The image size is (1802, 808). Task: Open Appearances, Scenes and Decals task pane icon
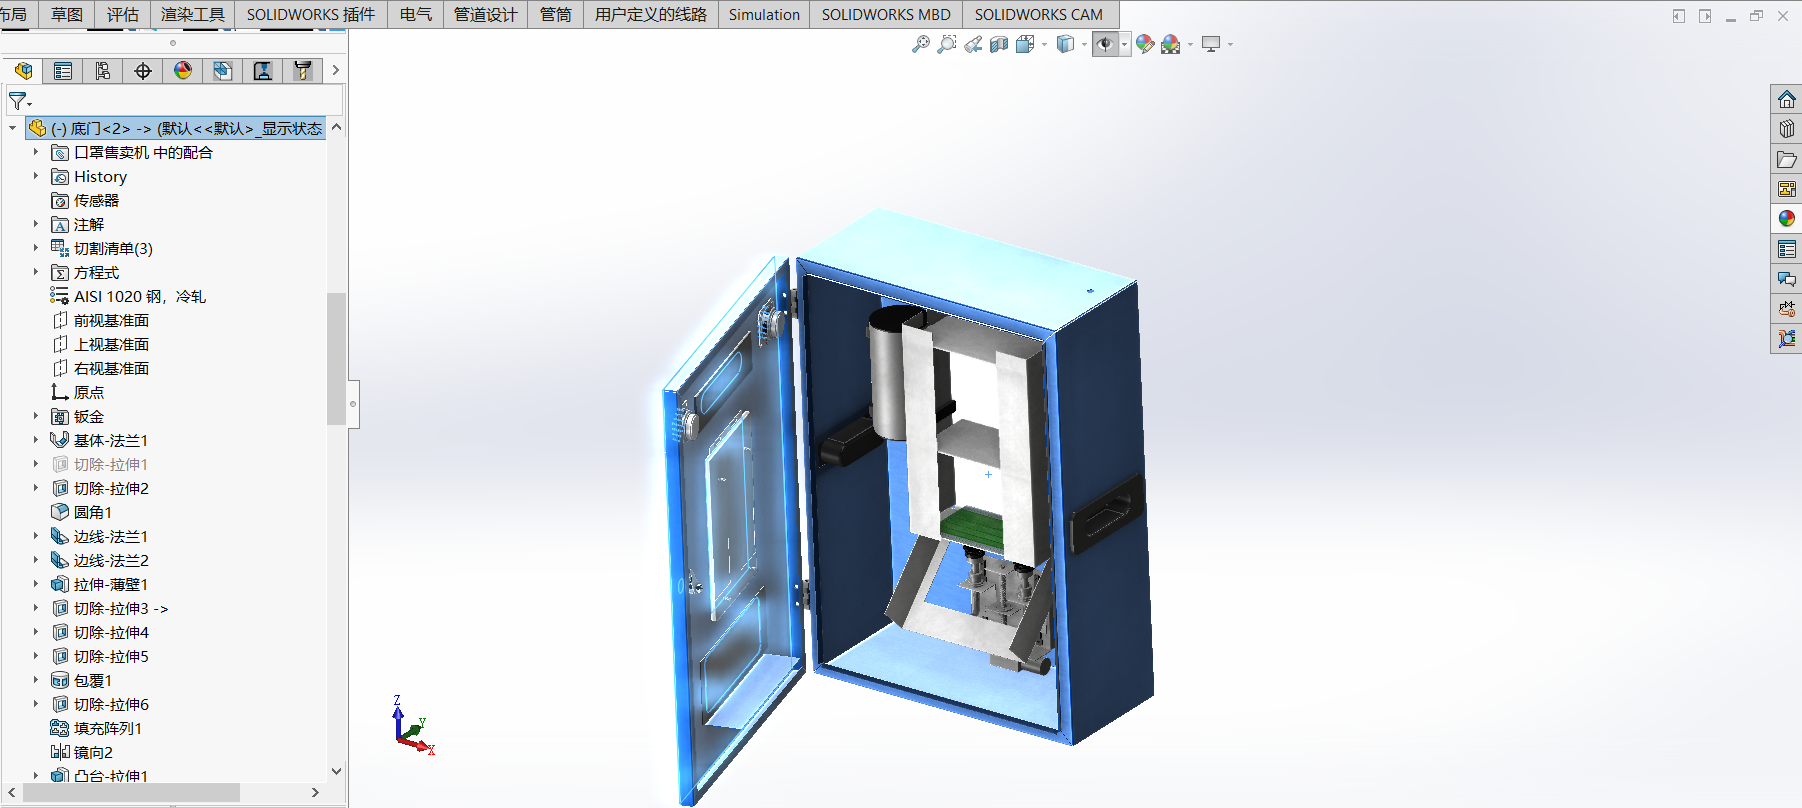point(1787,219)
